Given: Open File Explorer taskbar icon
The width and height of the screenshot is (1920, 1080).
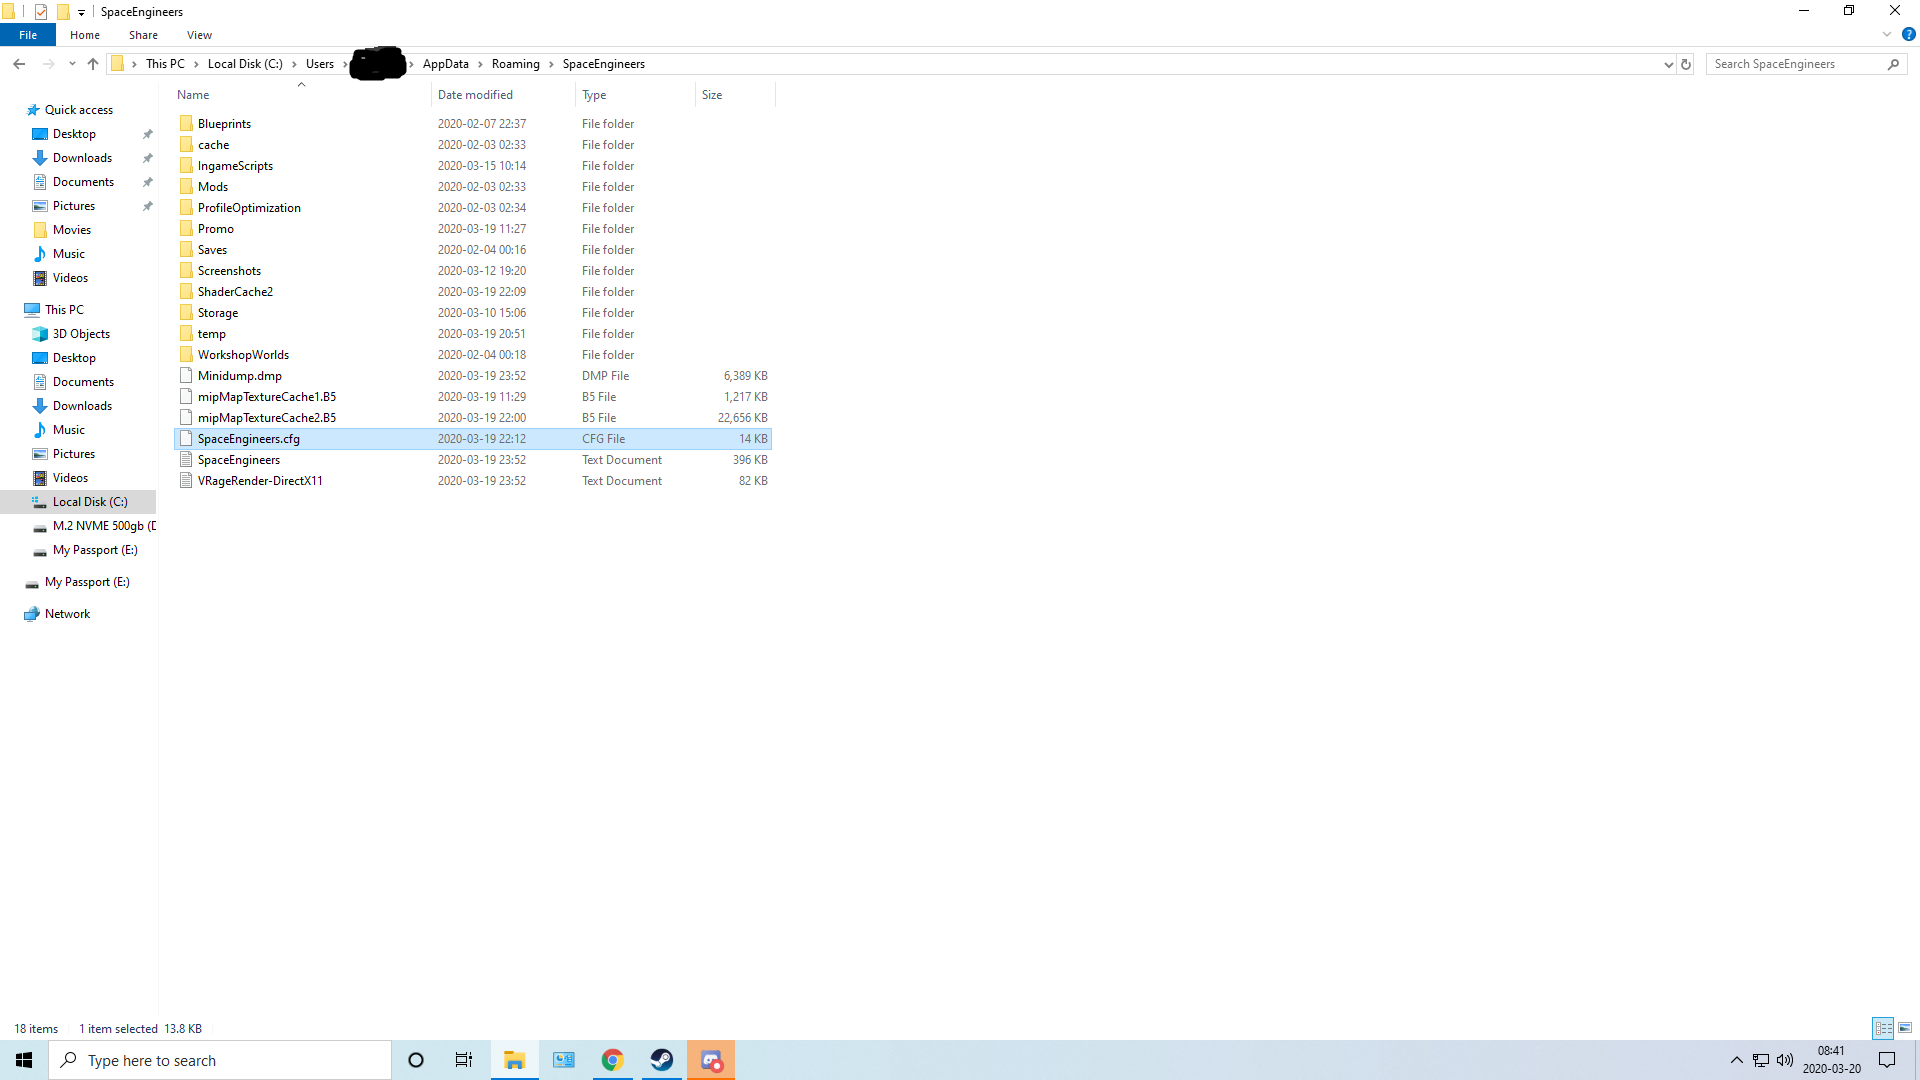Looking at the screenshot, I should [515, 1060].
